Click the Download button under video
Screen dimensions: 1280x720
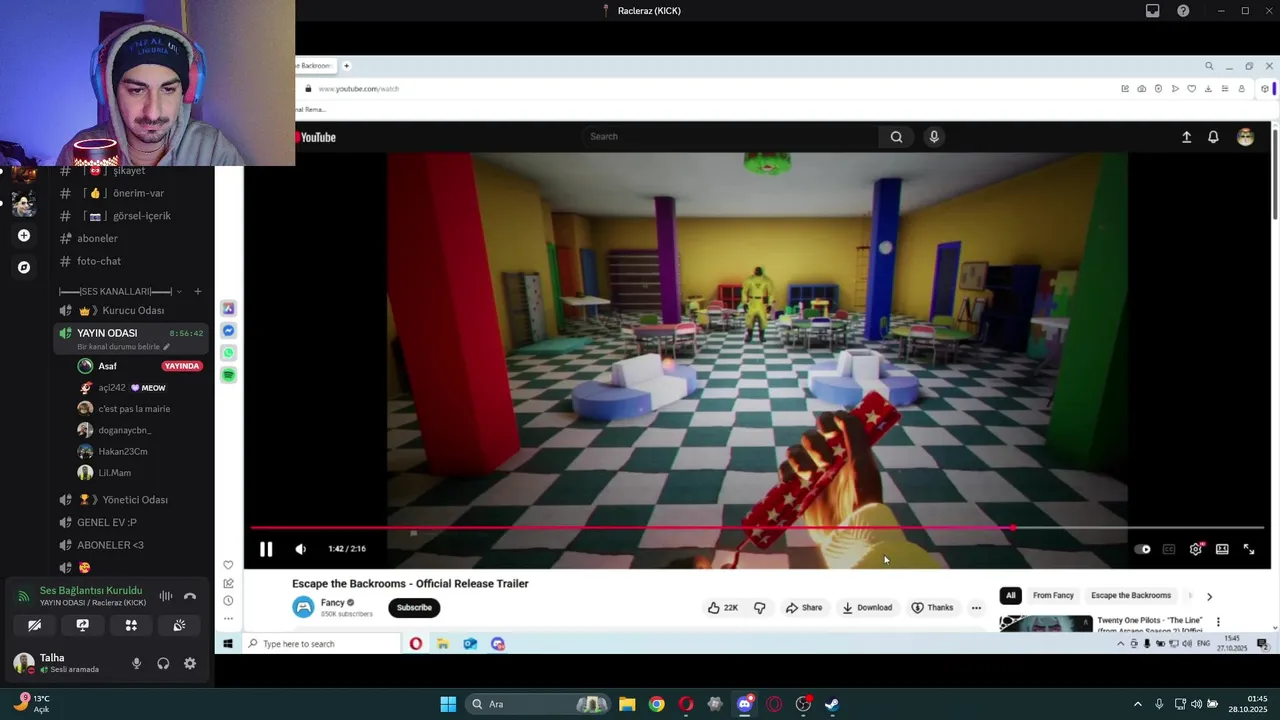pos(867,608)
